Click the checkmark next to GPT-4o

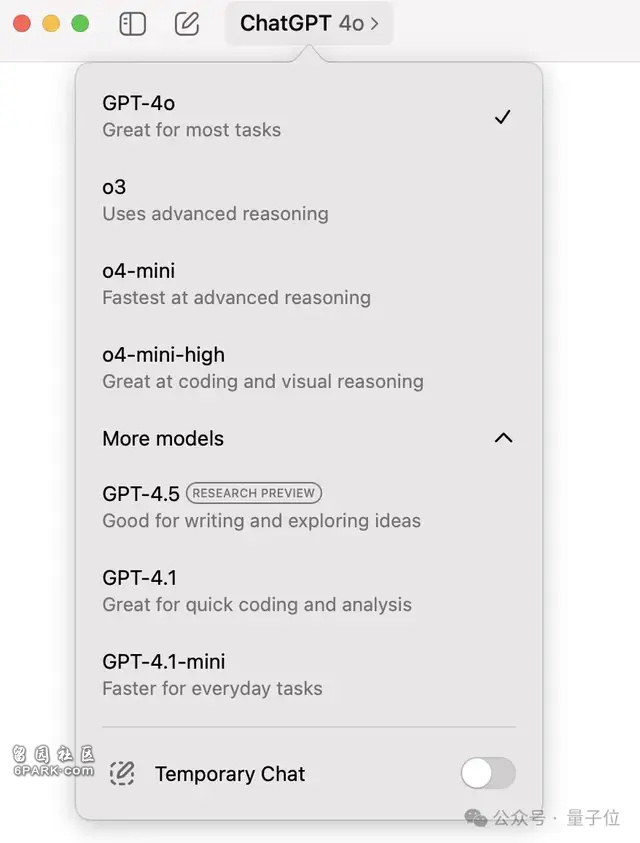502,117
